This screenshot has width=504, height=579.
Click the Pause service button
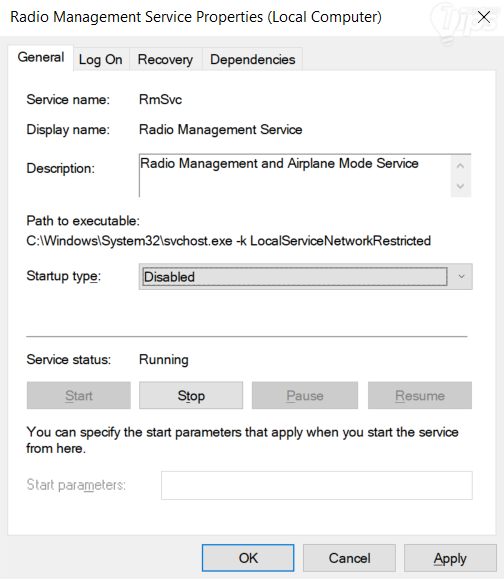[305, 395]
